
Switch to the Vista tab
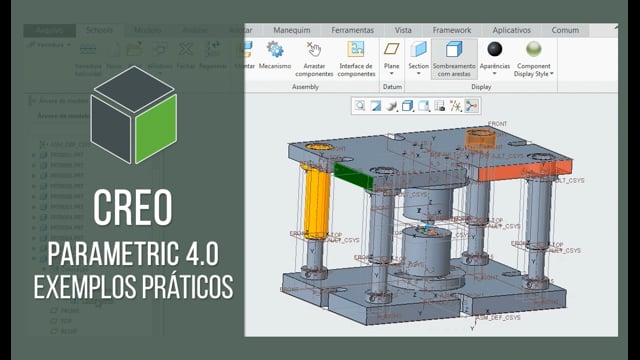(x=403, y=30)
